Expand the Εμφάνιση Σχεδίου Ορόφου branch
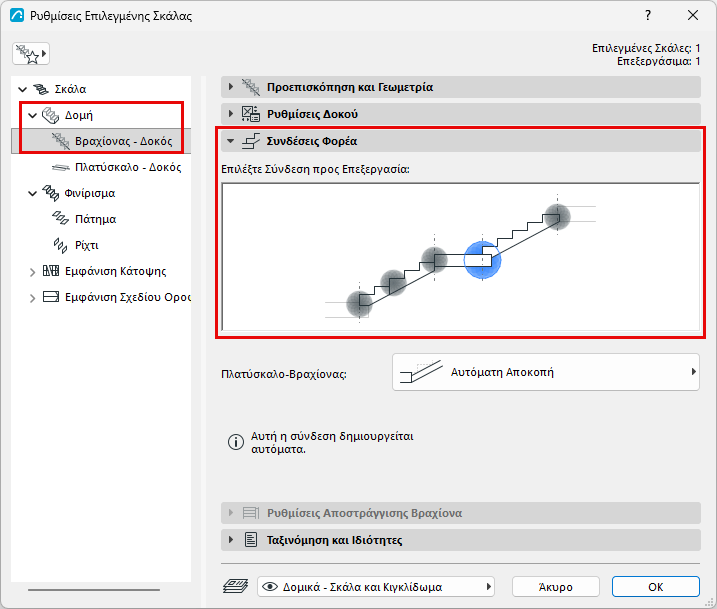Viewport: 717px width, 609px height. [32, 298]
